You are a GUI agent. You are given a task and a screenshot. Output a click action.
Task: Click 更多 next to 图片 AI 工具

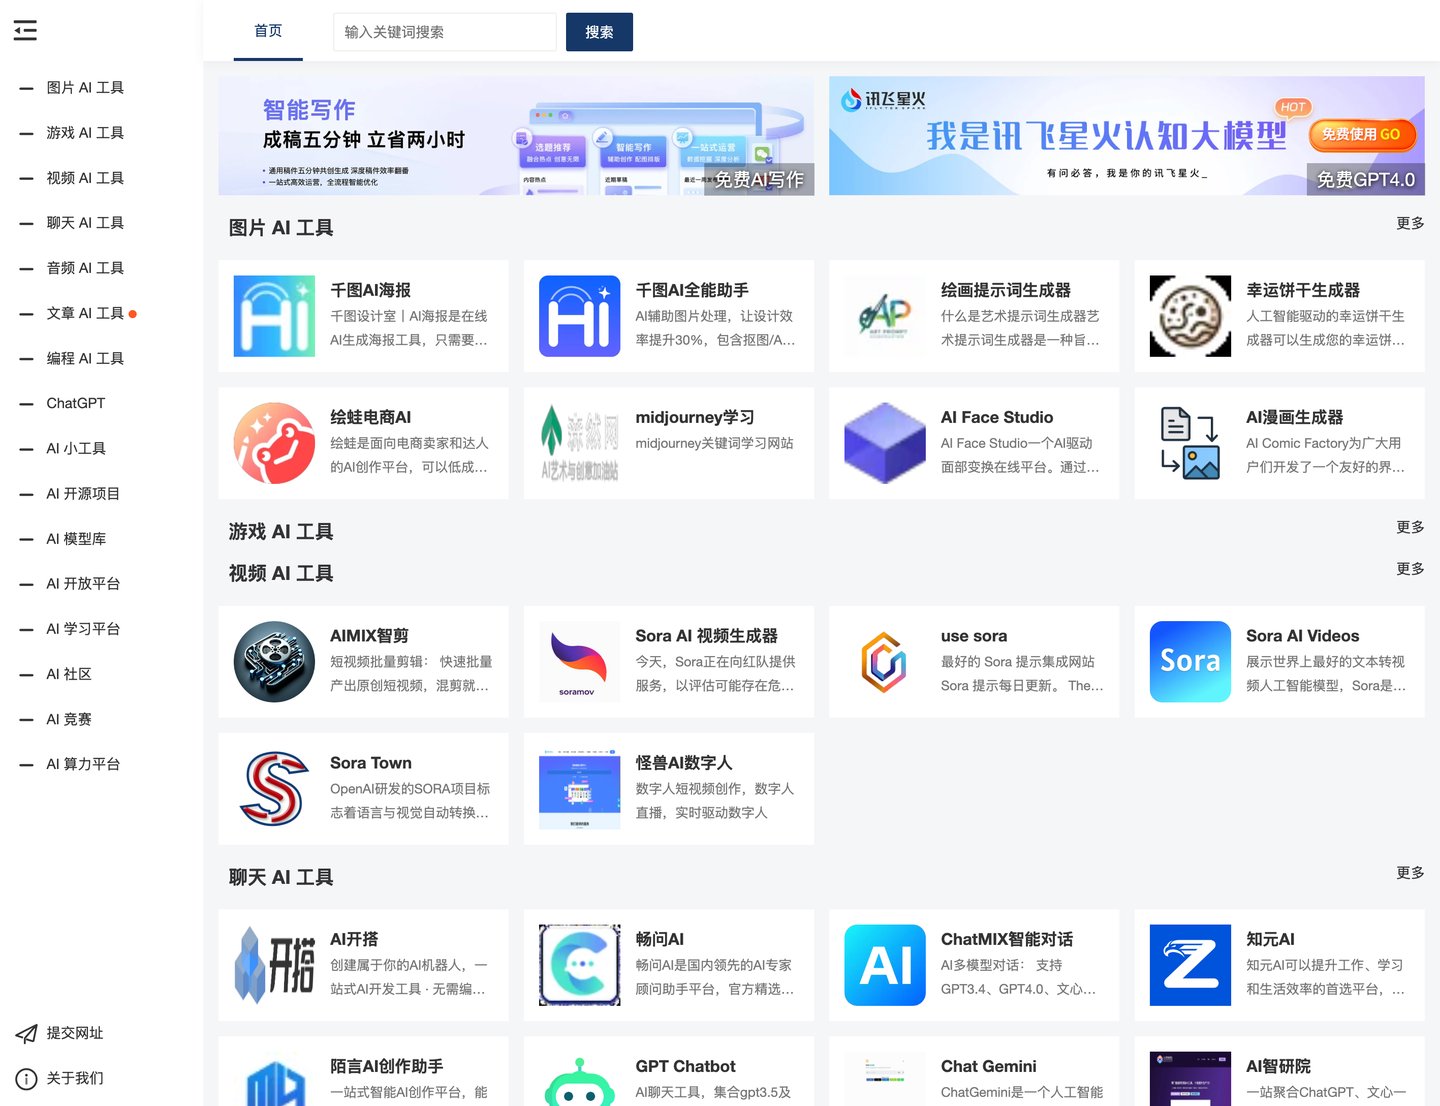click(x=1410, y=223)
